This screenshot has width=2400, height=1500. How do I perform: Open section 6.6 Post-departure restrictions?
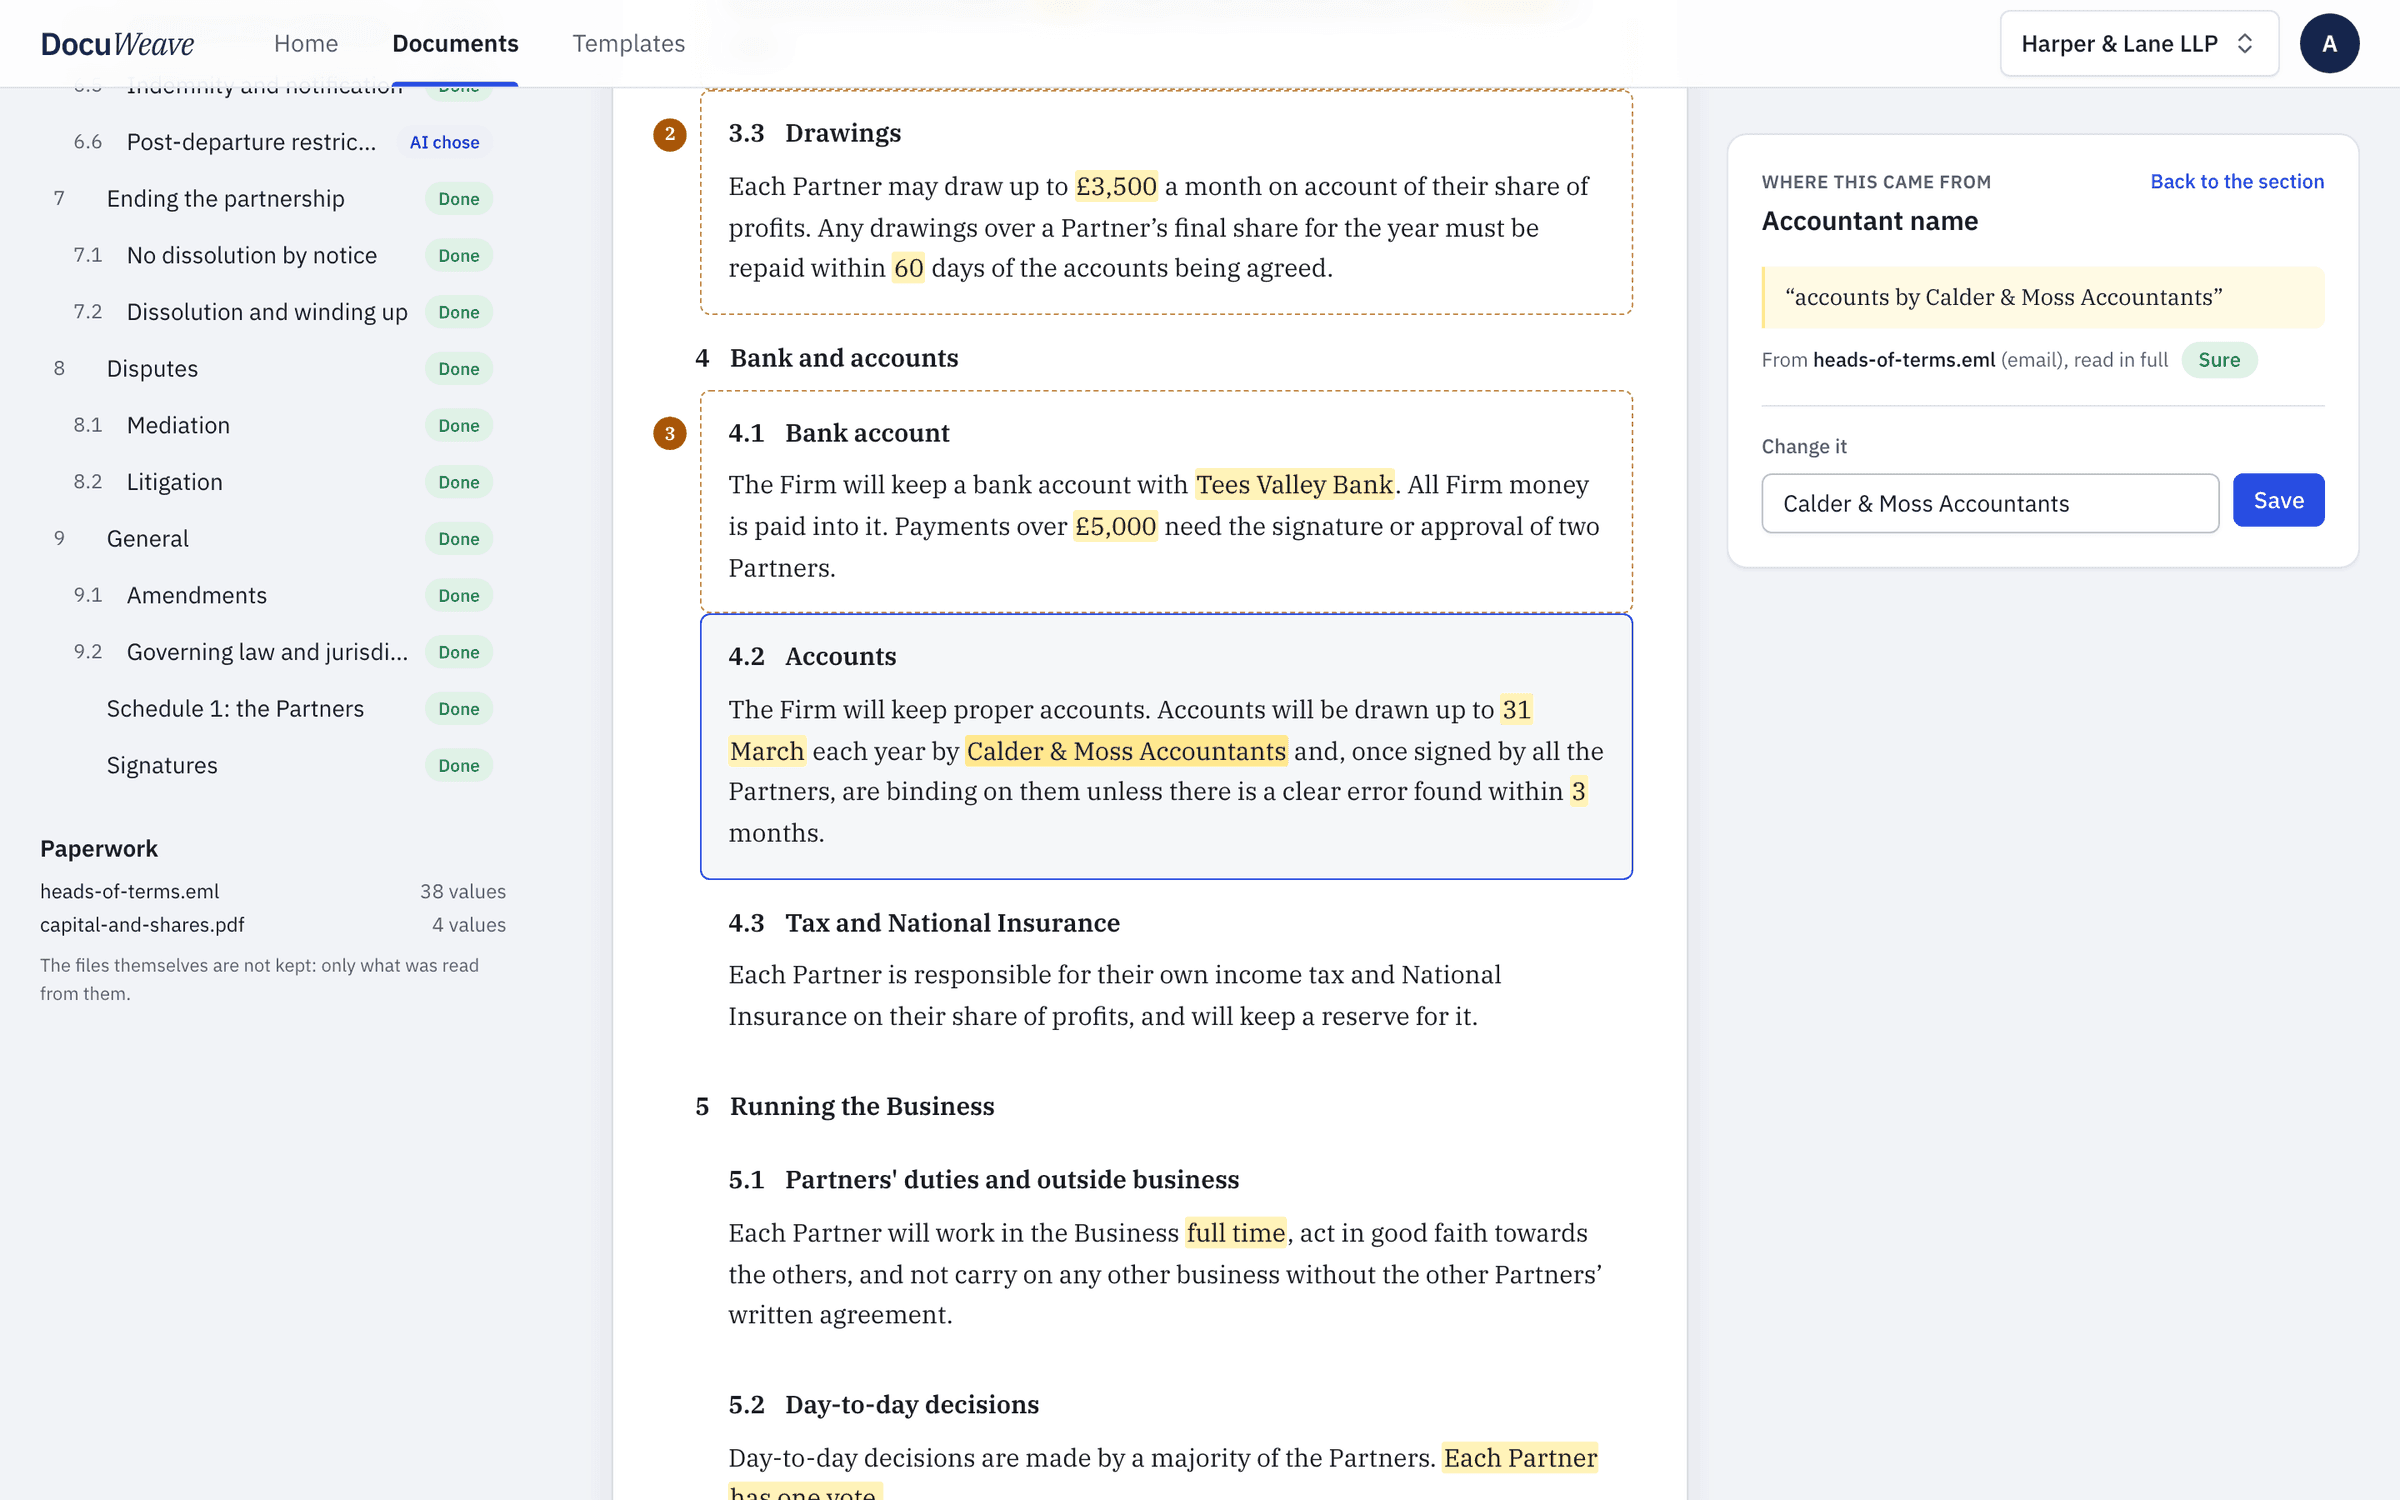(272, 142)
